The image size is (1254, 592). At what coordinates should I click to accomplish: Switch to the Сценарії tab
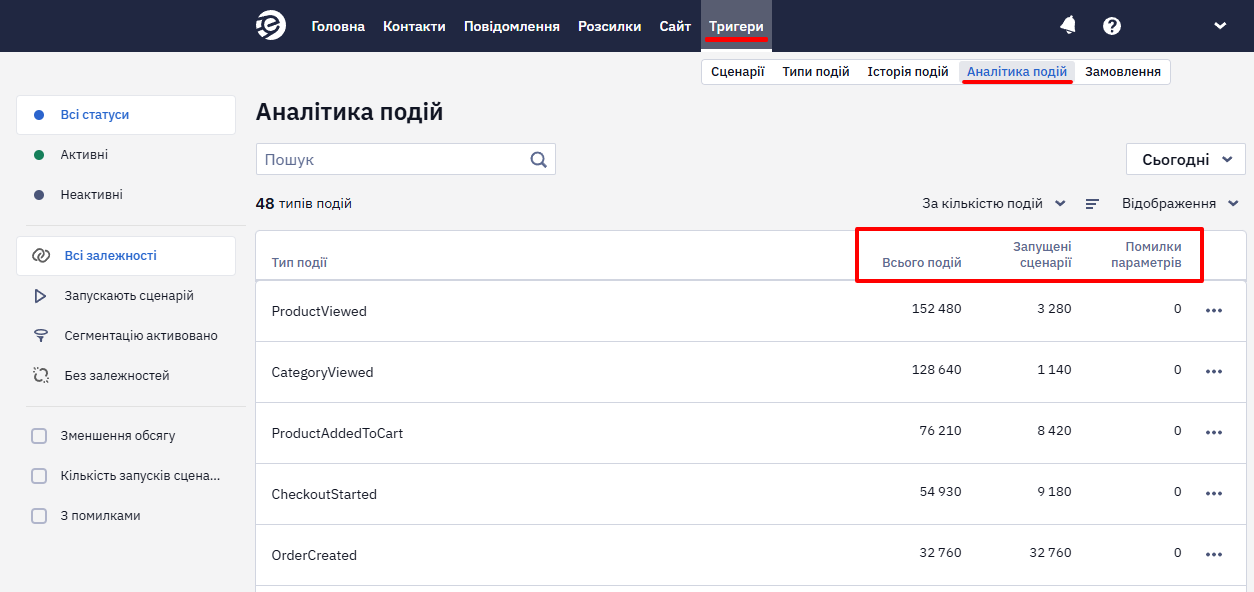pyautogui.click(x=738, y=72)
